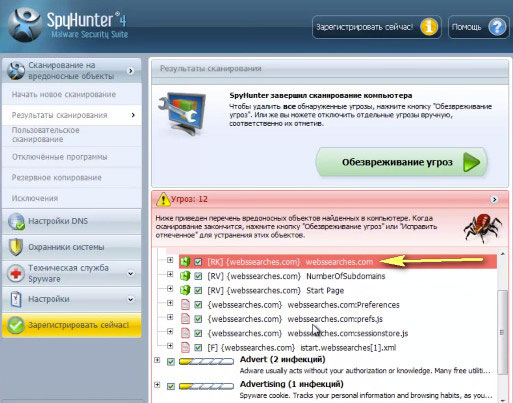
Task: Click file icon of istart.webssearches[1].xml row
Action: tap(185, 348)
